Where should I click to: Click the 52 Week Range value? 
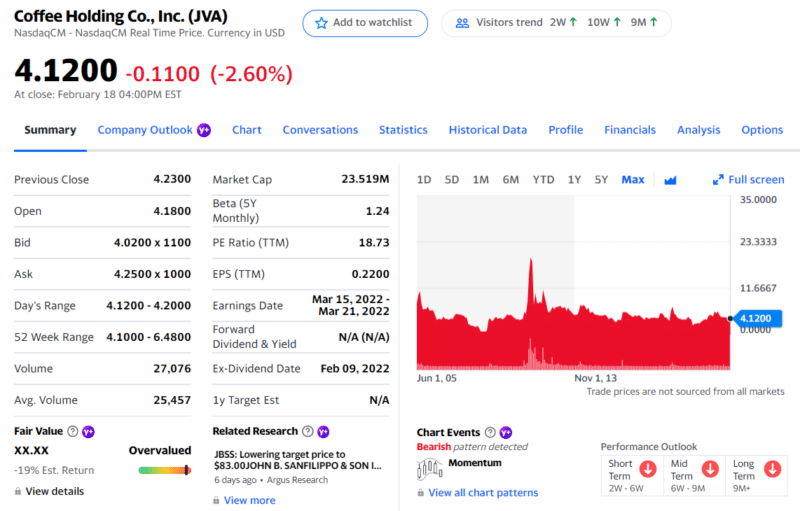[148, 337]
